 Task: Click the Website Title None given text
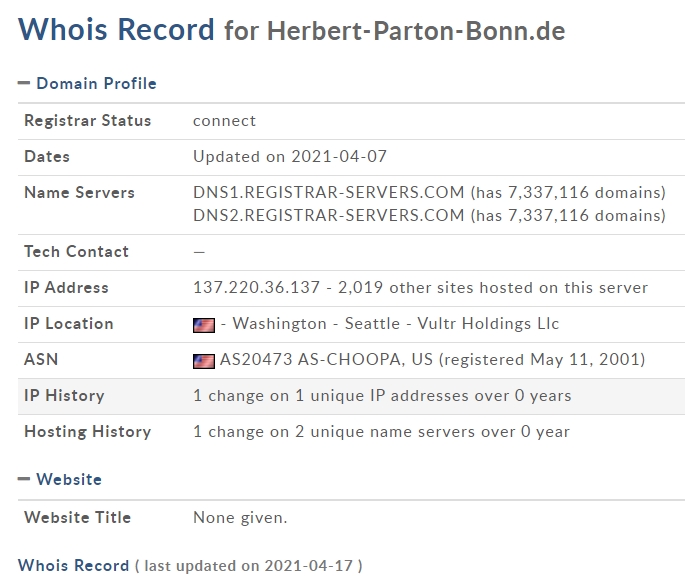(240, 518)
